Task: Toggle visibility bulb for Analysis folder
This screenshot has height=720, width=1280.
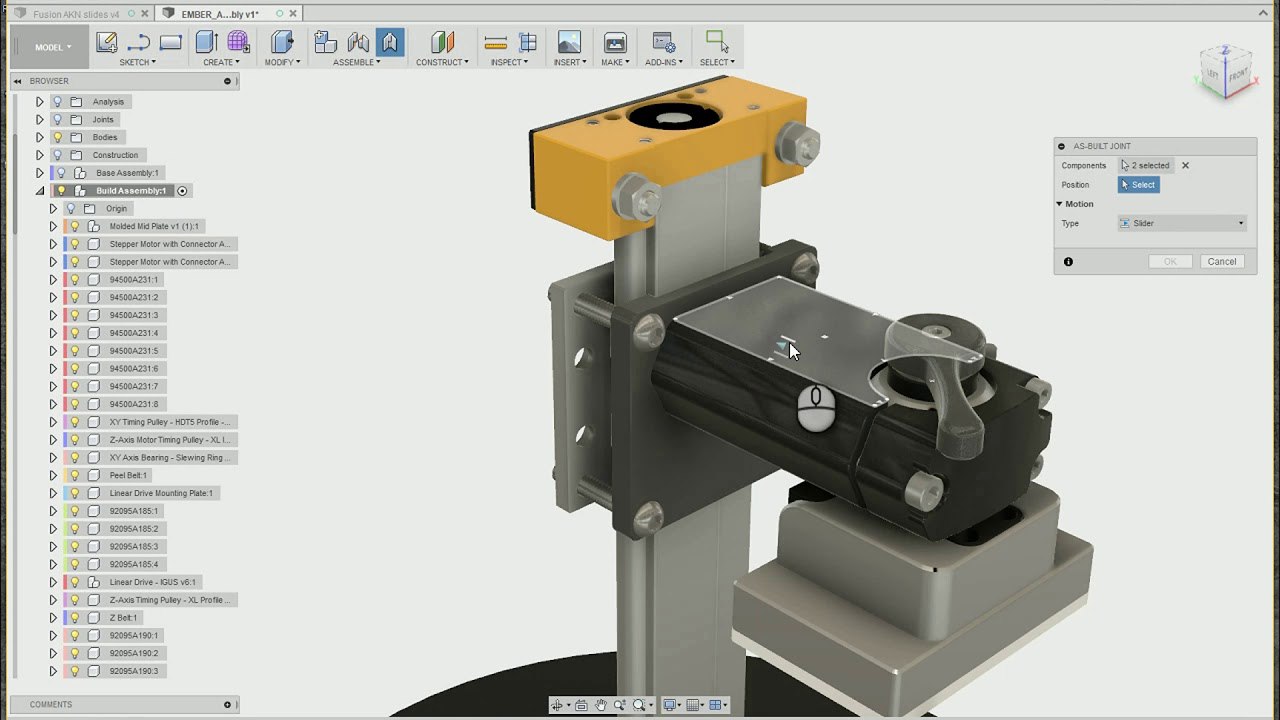Action: click(58, 102)
